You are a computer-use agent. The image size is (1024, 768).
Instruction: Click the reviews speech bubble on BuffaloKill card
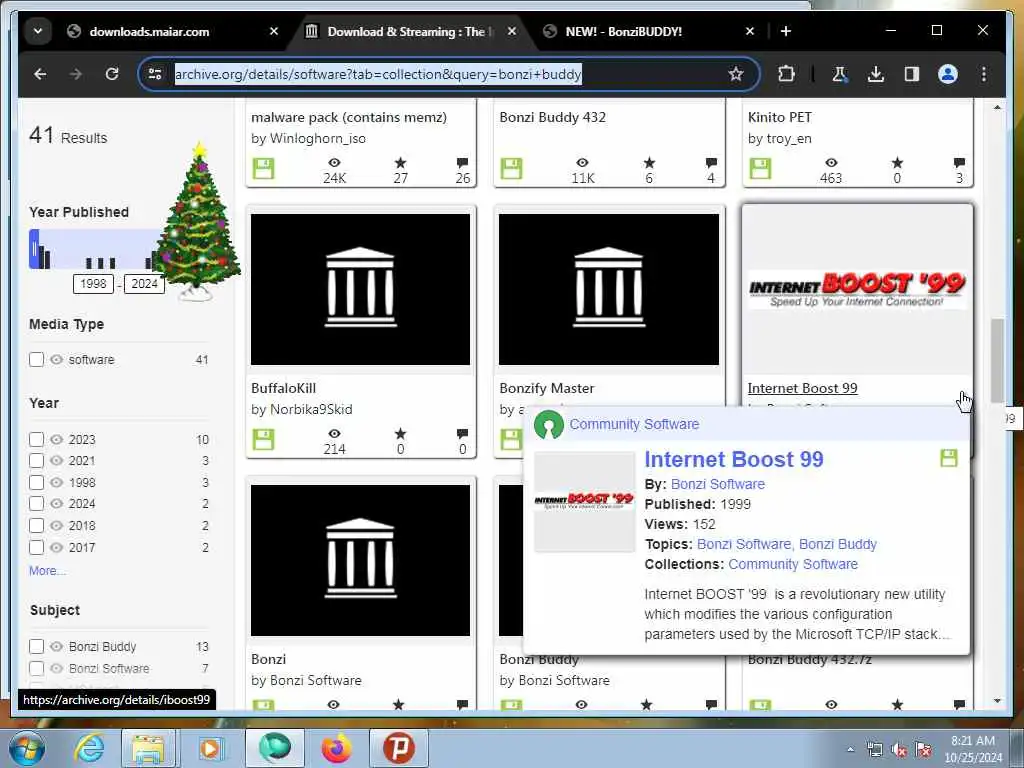(x=462, y=434)
